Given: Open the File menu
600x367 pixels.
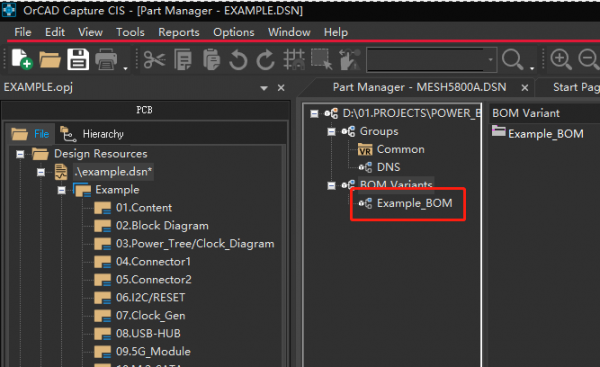Looking at the screenshot, I should (23, 32).
